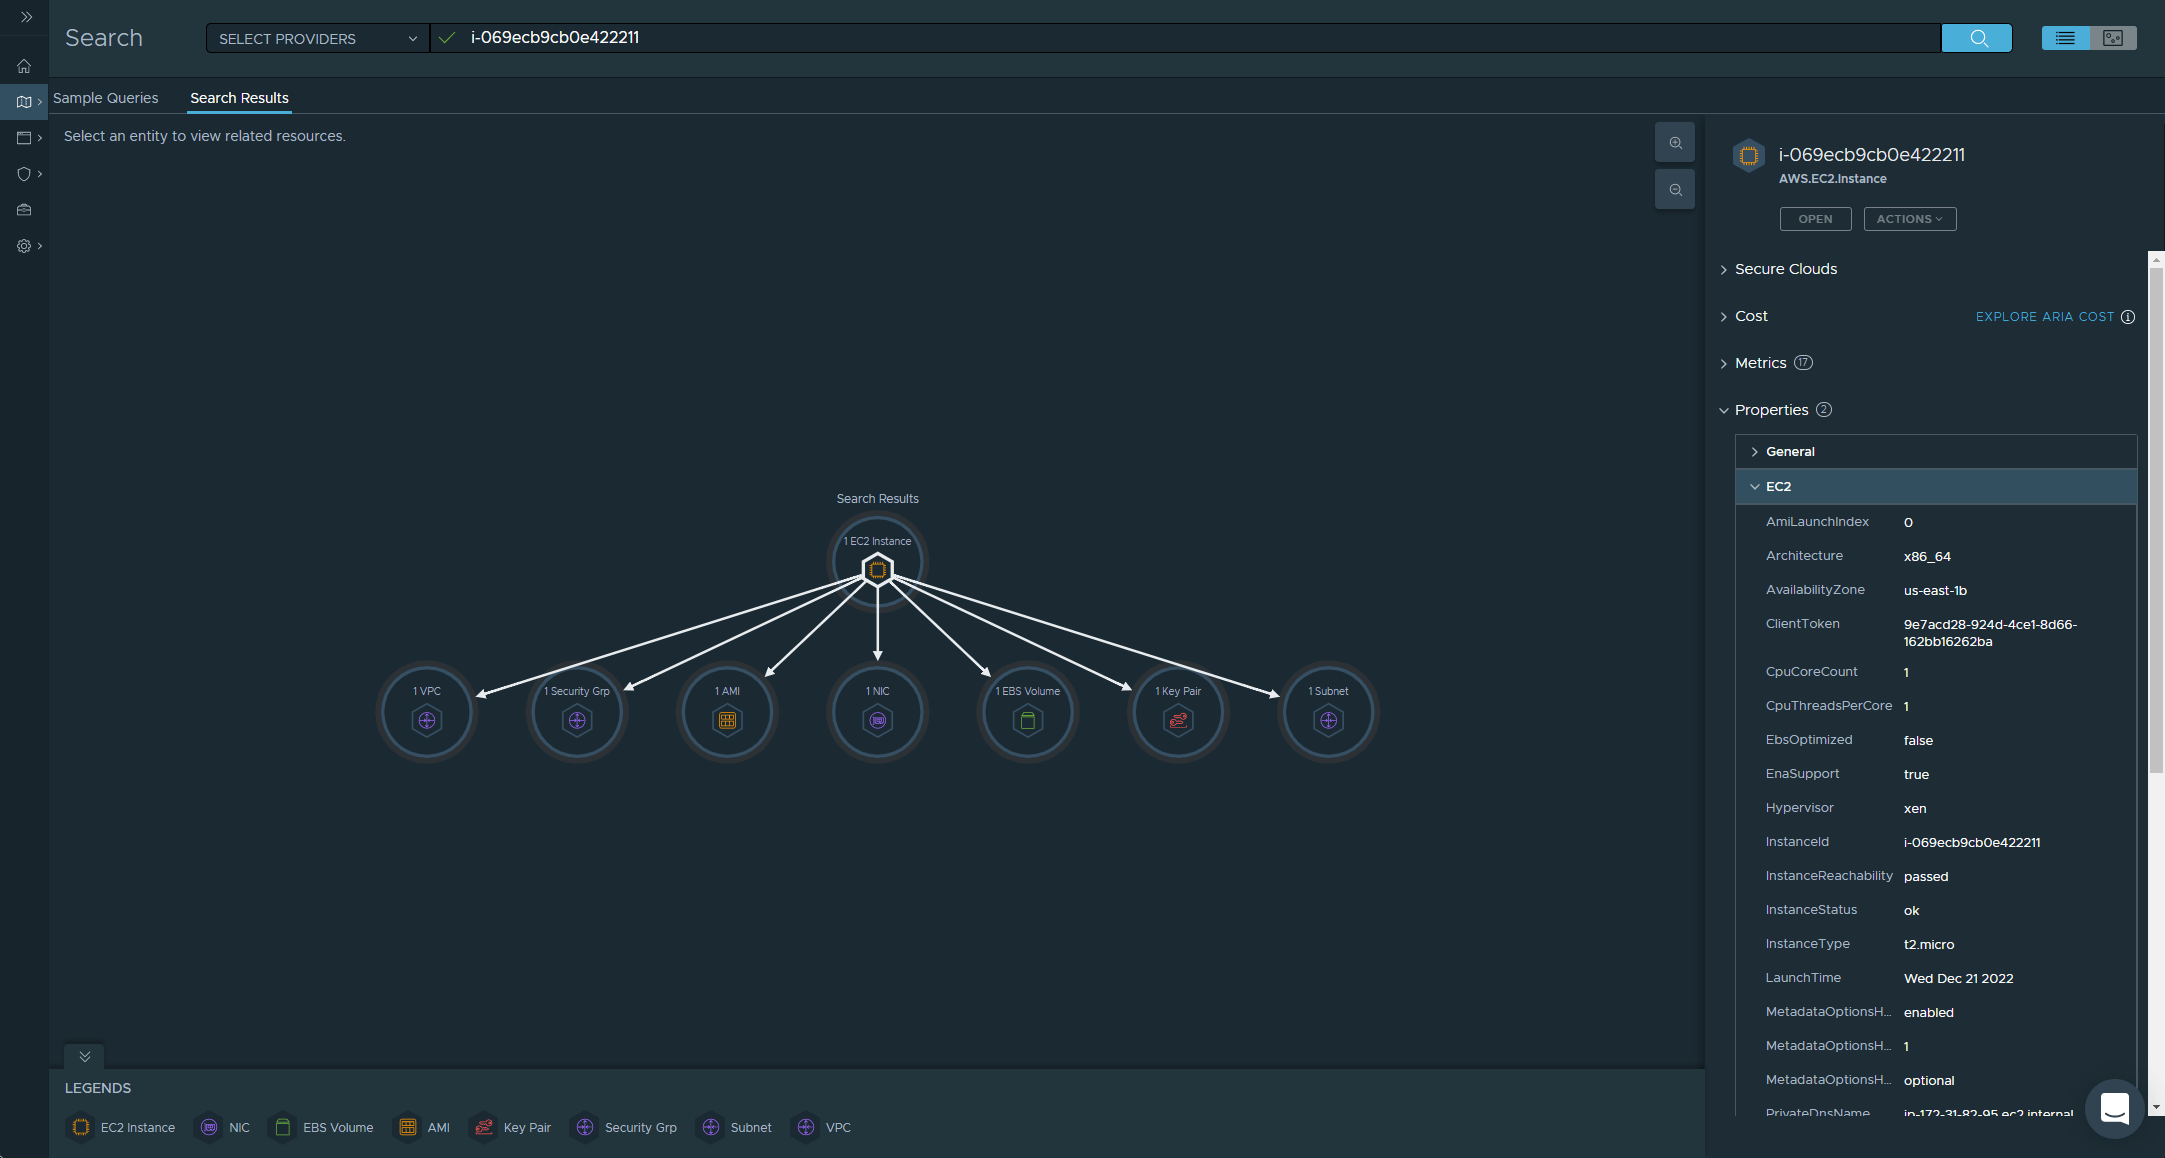Switch to topology view using the view toggle
The height and width of the screenshot is (1158, 2165).
2112,37
